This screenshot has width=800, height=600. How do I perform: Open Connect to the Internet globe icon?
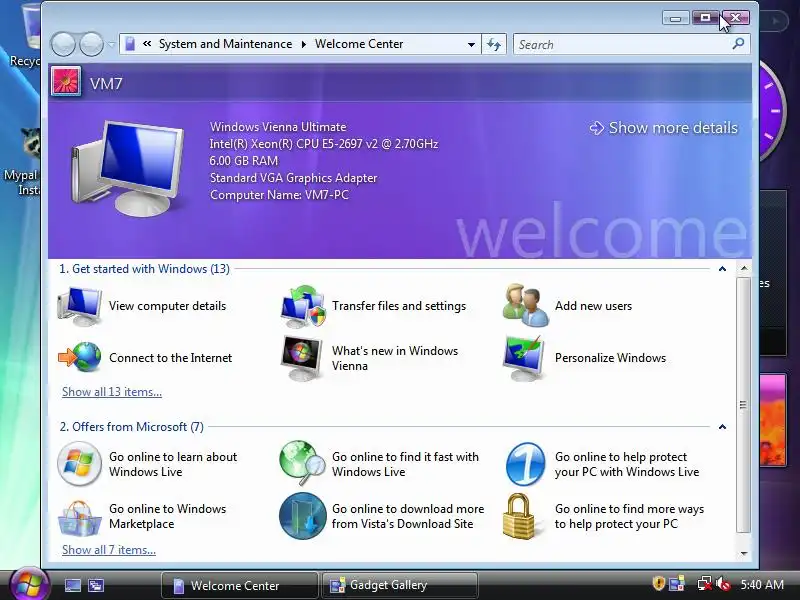click(80, 357)
